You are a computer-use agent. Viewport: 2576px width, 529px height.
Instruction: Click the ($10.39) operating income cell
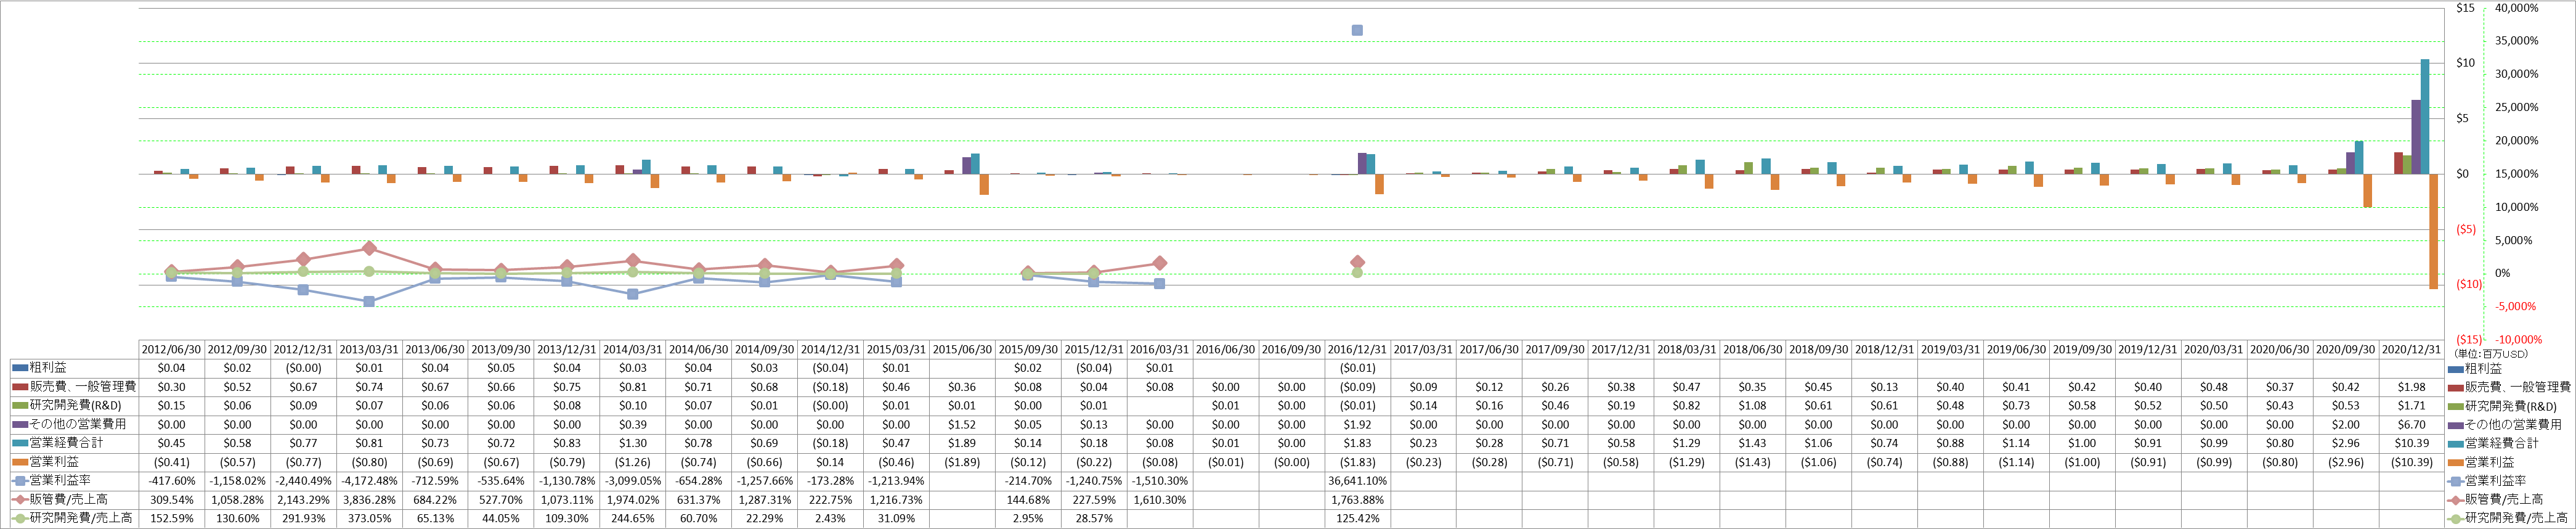click(2411, 462)
